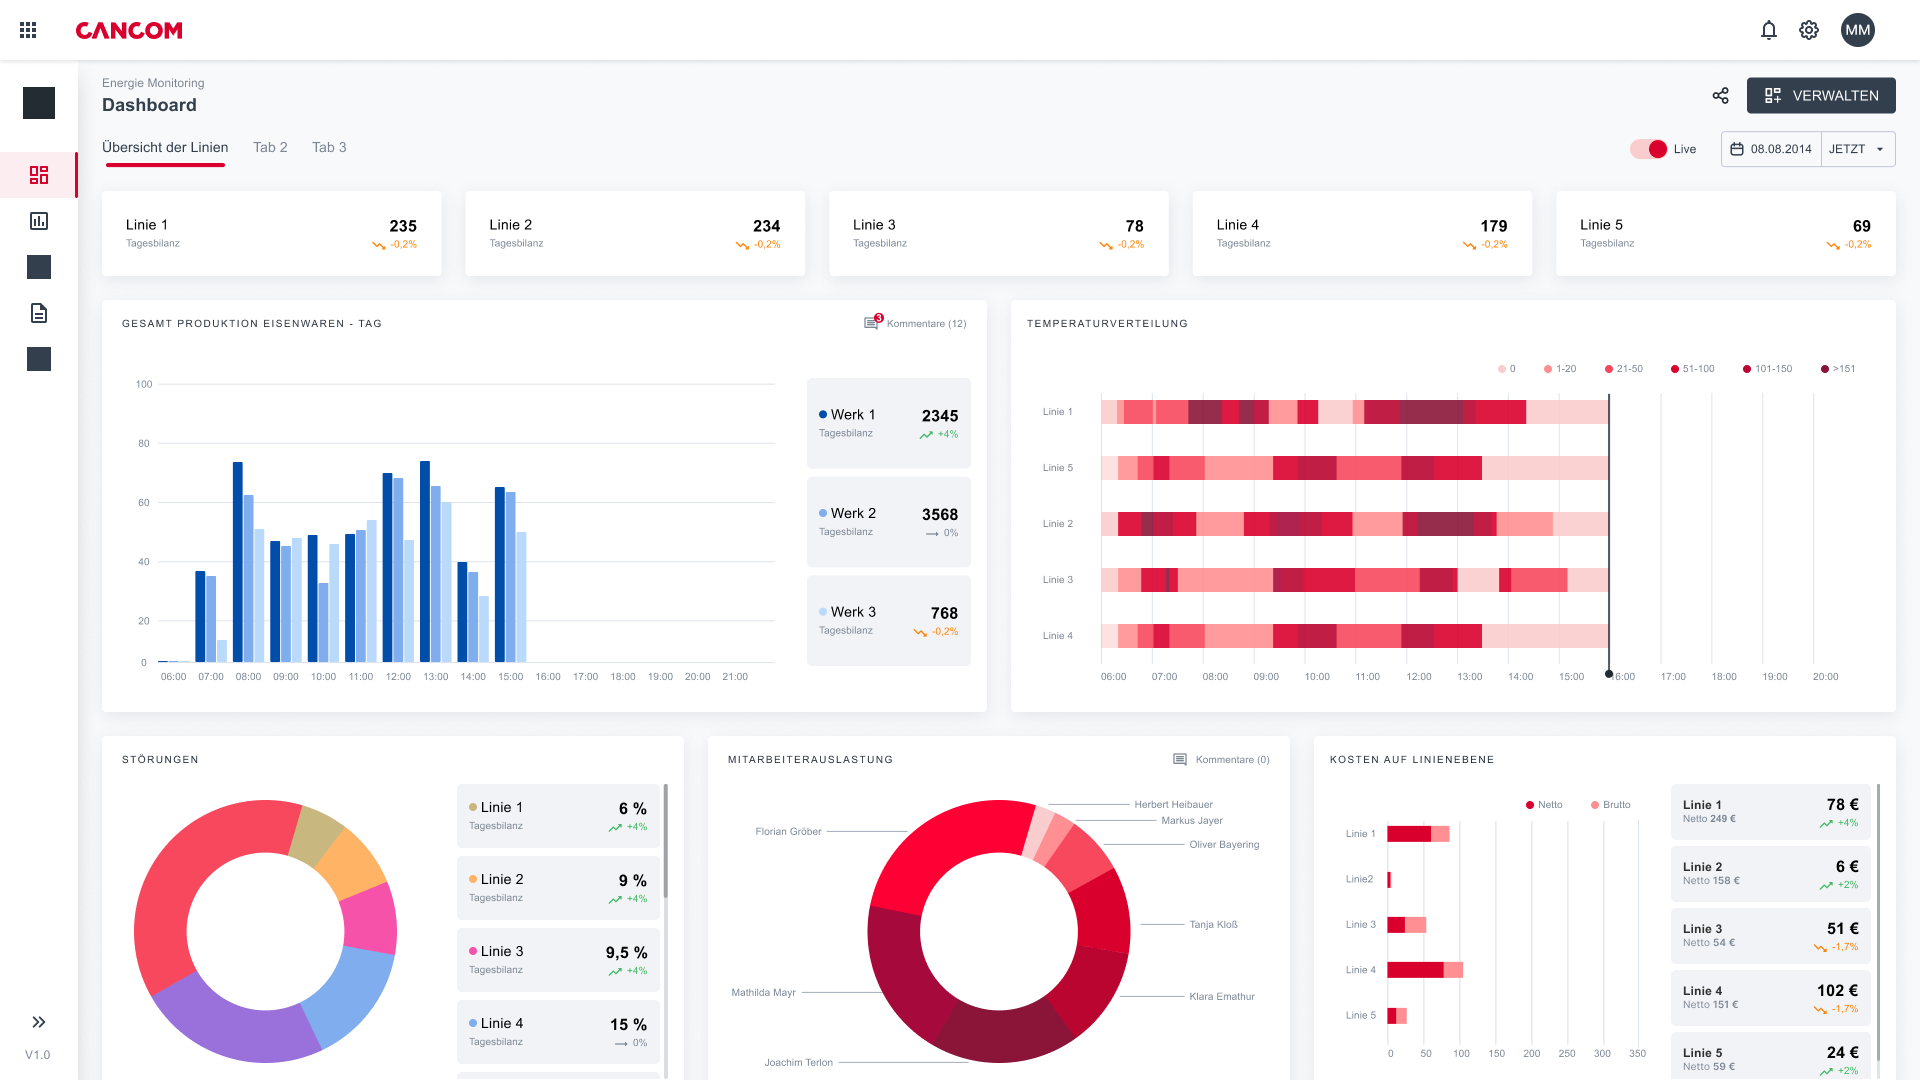Viewport: 1920px width, 1080px height.
Task: Open the settings gear
Action: [x=1809, y=30]
